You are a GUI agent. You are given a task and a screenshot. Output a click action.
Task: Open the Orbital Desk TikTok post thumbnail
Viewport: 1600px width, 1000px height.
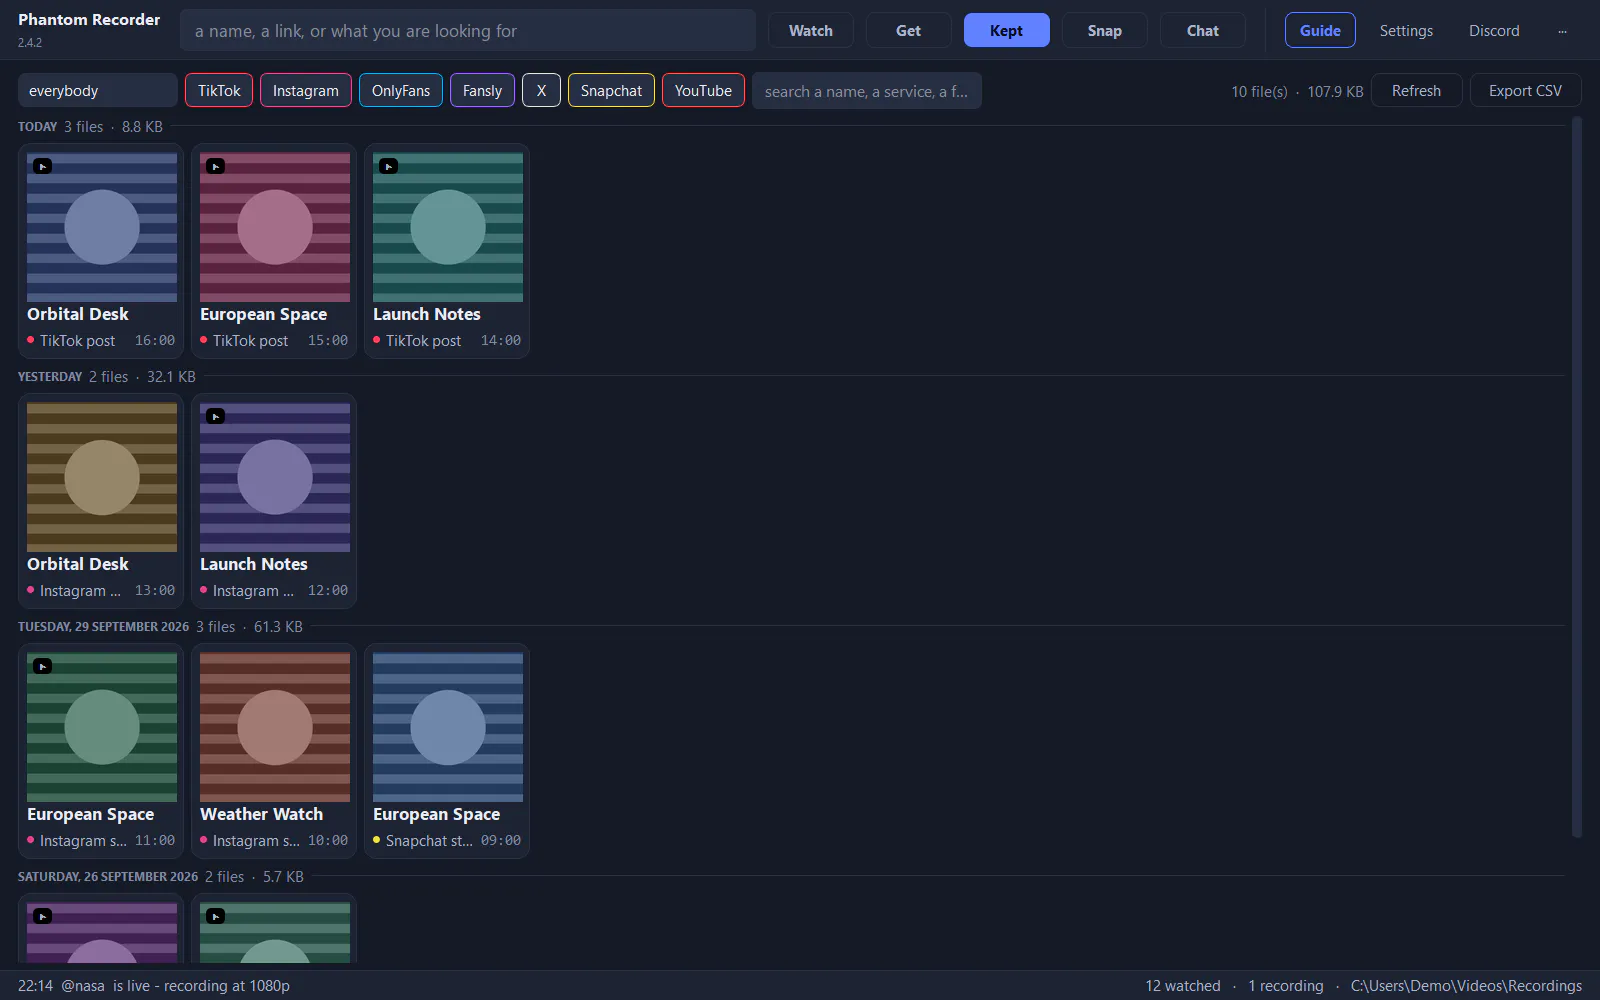click(102, 227)
